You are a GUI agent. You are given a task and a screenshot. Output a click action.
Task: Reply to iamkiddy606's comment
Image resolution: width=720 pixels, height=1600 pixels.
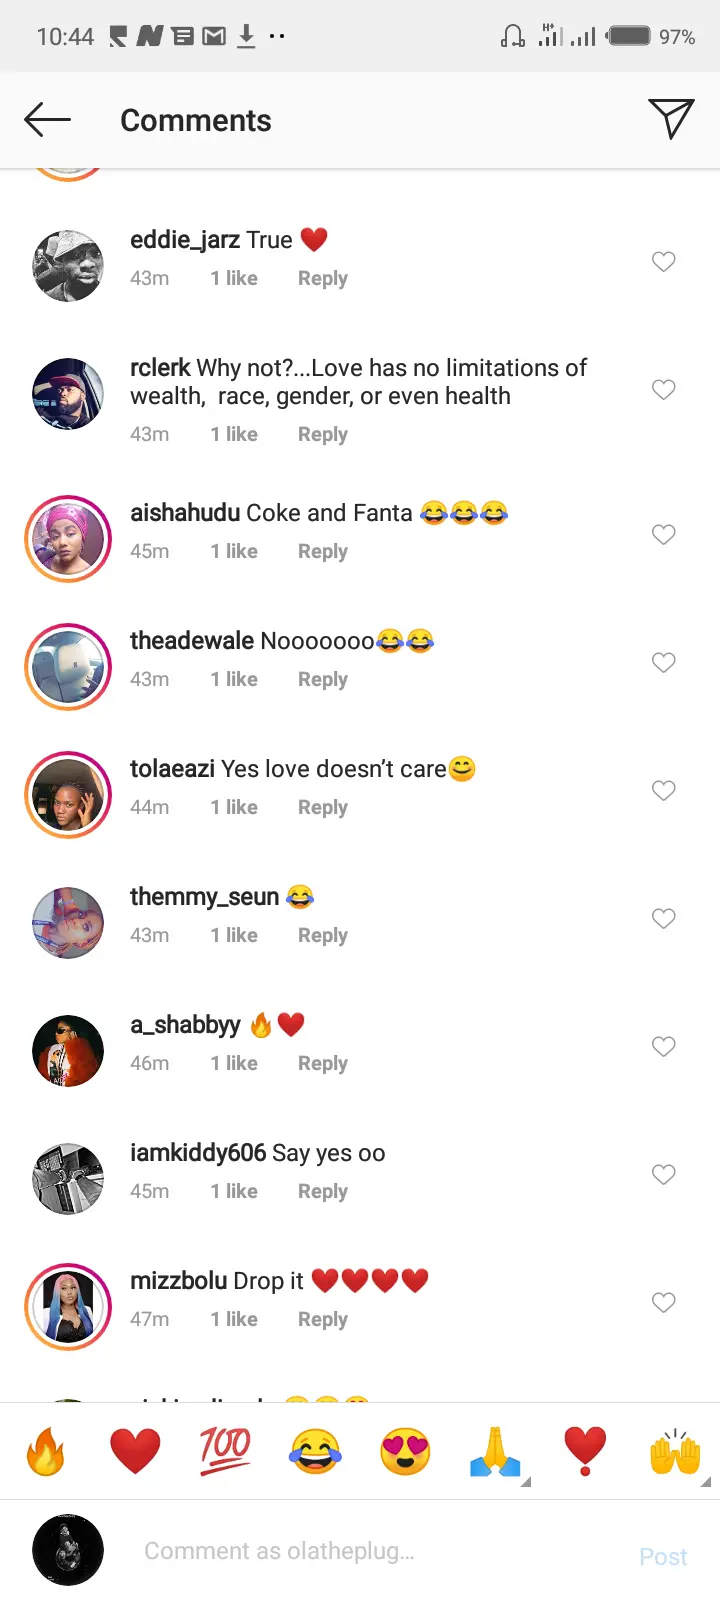pos(322,1191)
